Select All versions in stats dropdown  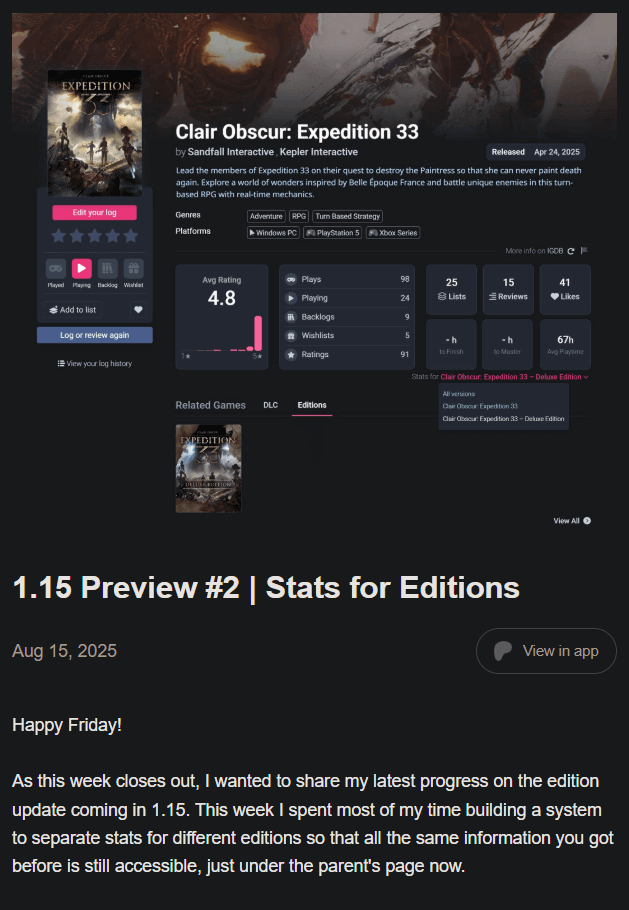458,394
